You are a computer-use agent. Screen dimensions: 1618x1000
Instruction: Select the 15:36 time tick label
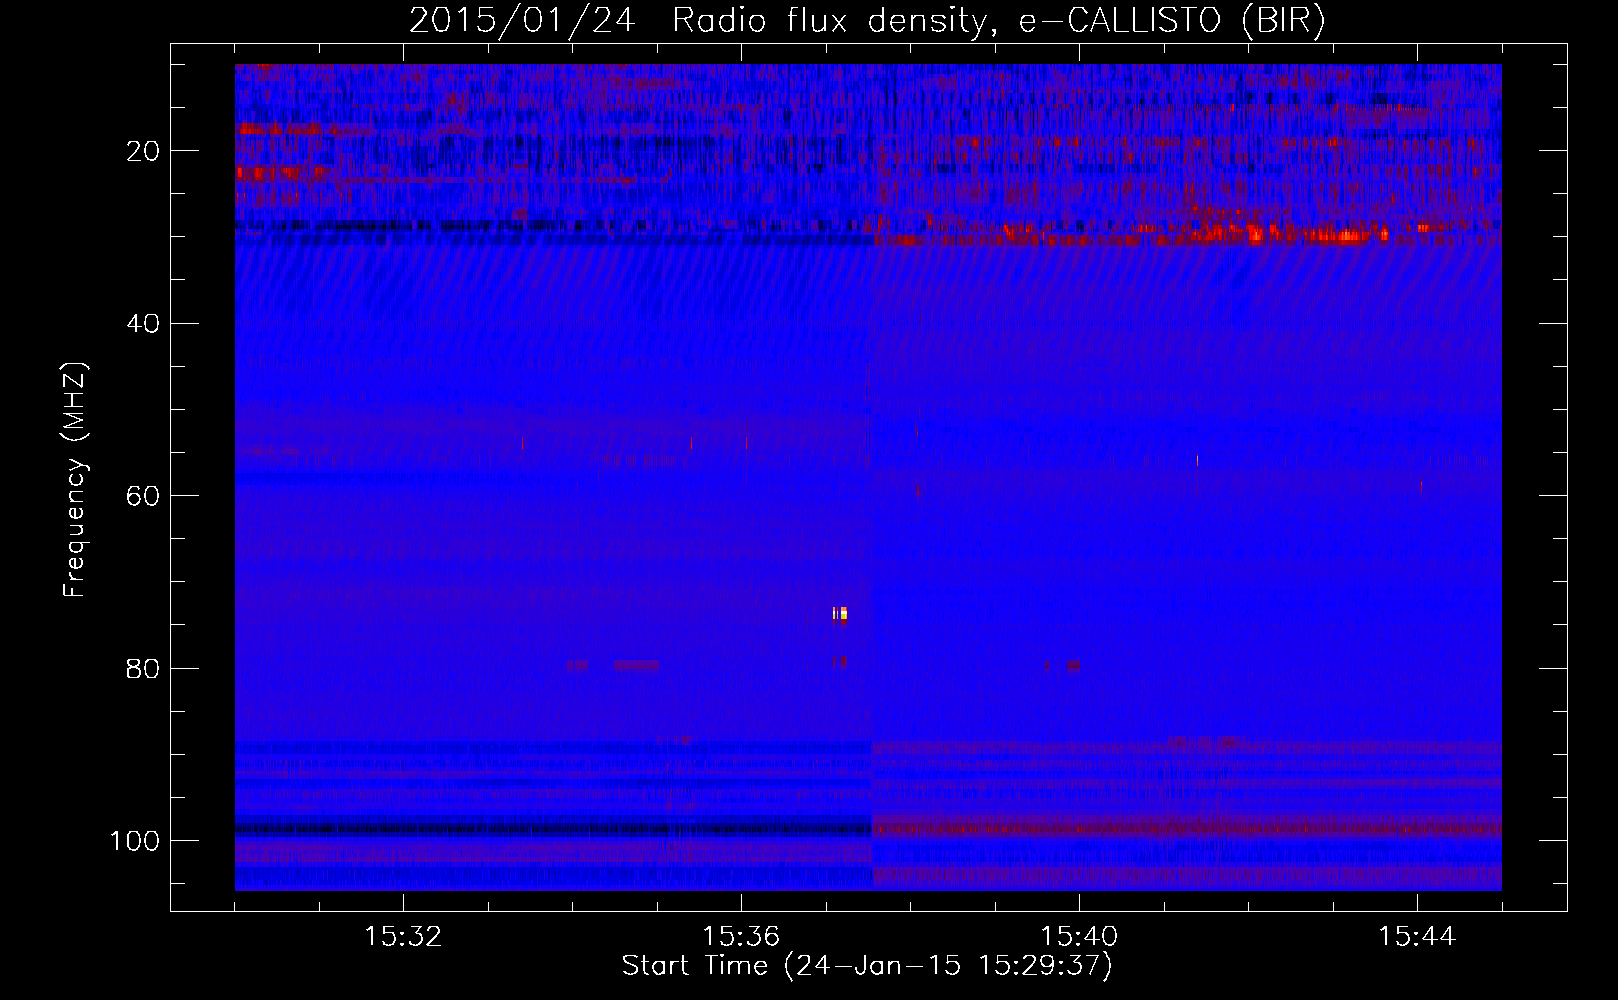(741, 937)
